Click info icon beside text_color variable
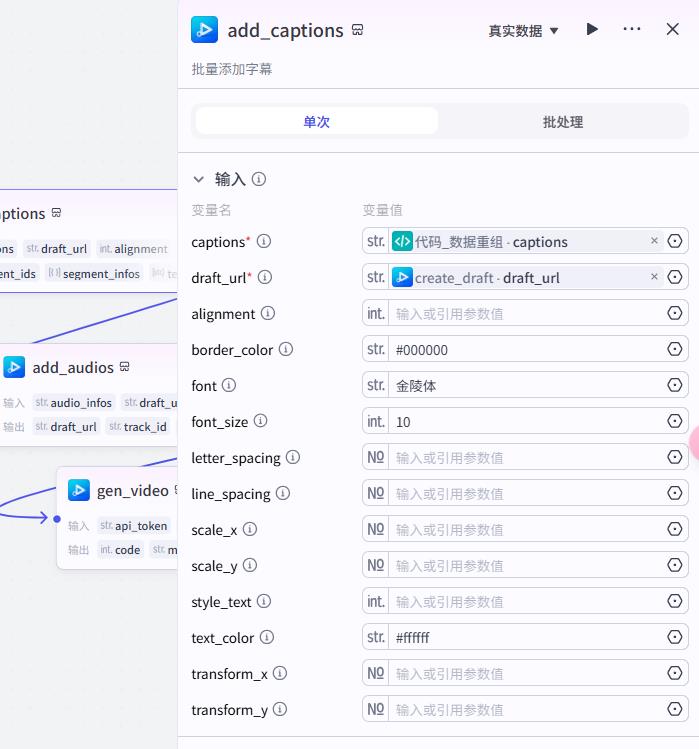Viewport: 699px width, 749px height. [x=267, y=637]
